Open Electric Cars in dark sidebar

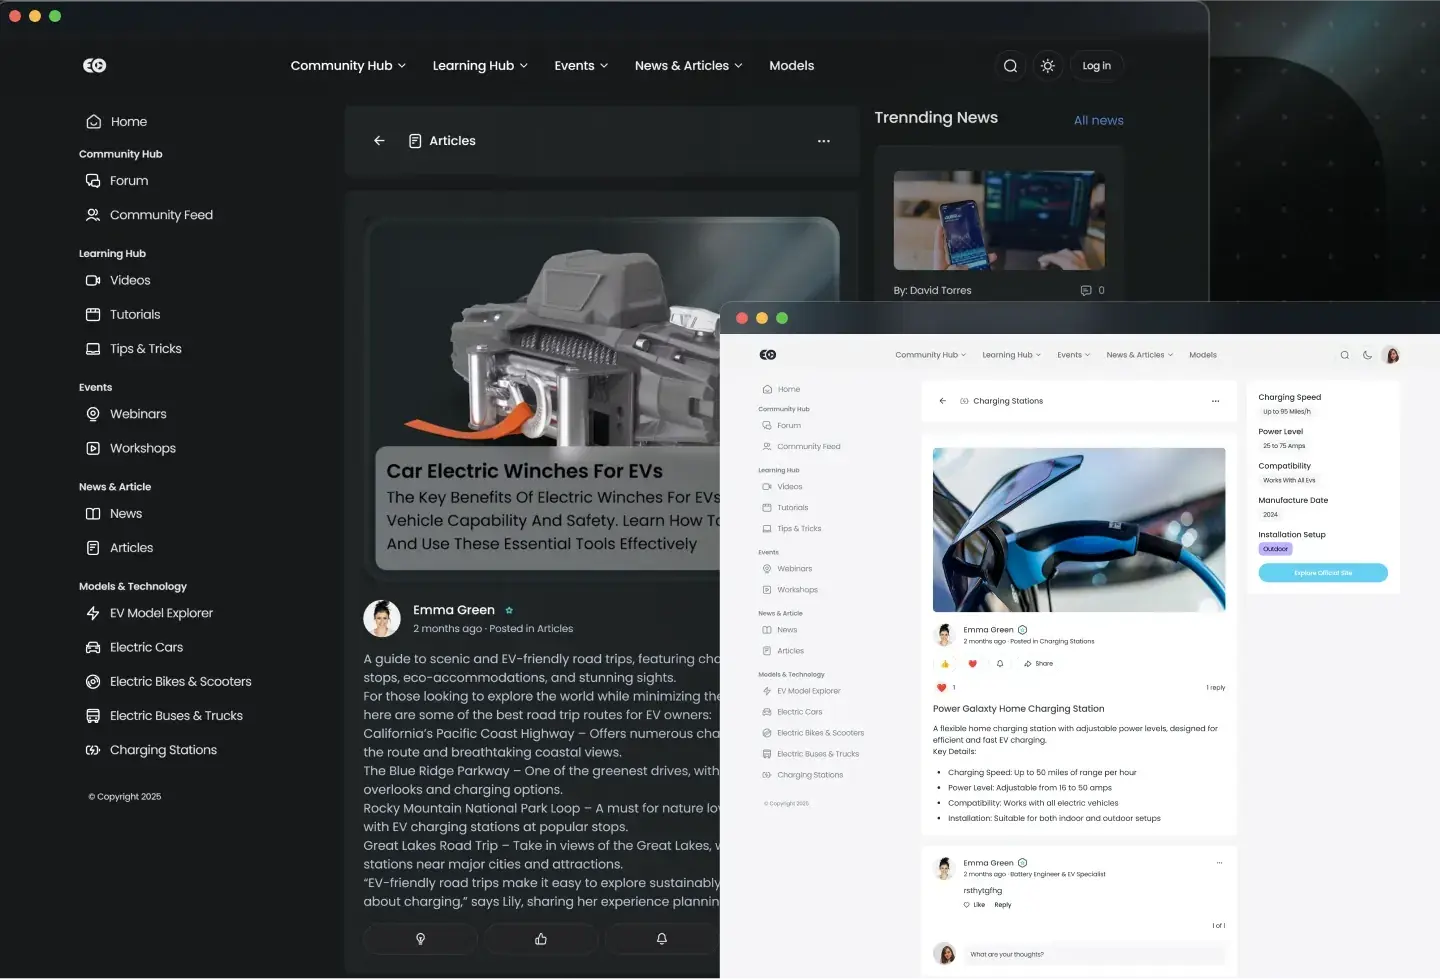coord(134,648)
